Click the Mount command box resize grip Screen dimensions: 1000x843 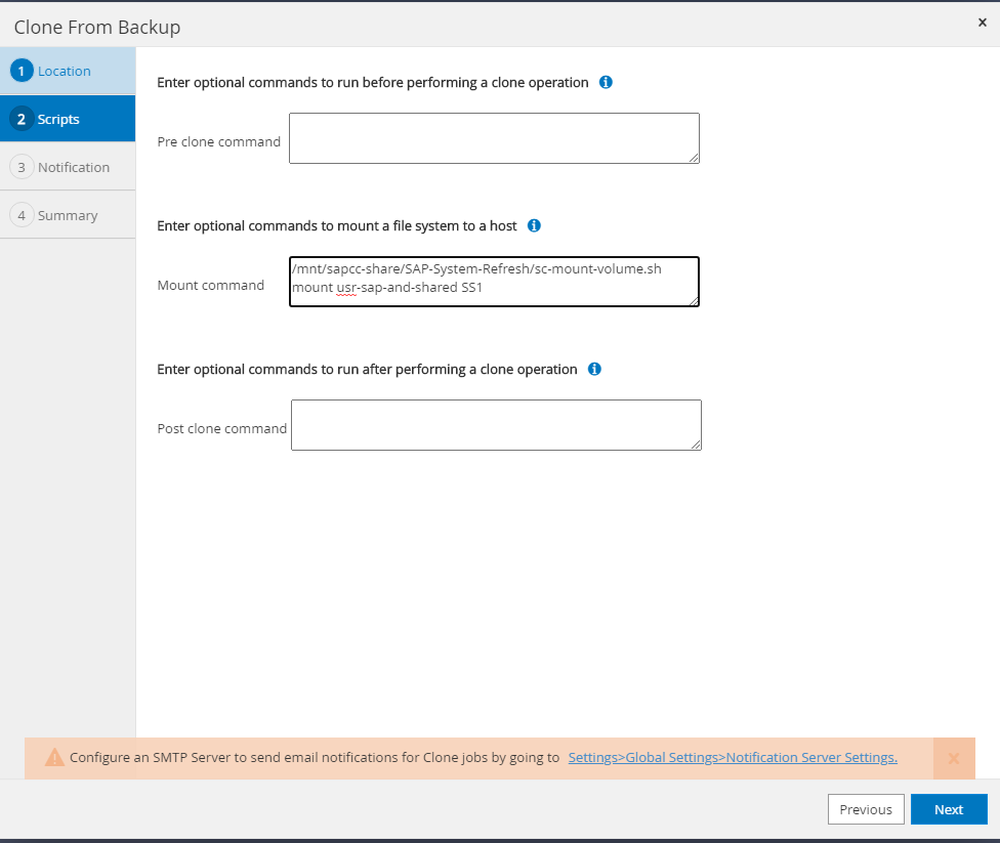pos(692,299)
